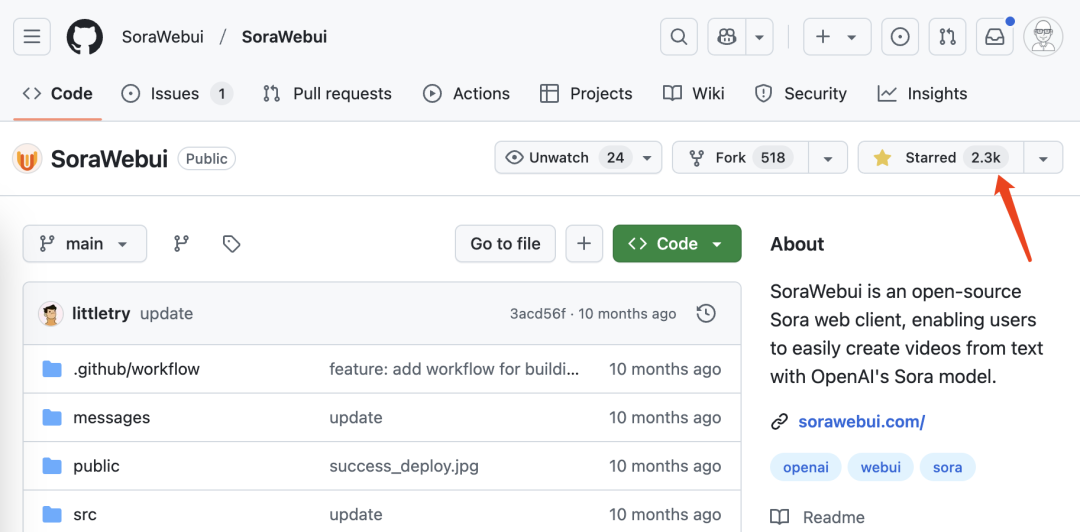Click the add file plus button
Viewport: 1080px width, 532px height.
click(x=584, y=244)
